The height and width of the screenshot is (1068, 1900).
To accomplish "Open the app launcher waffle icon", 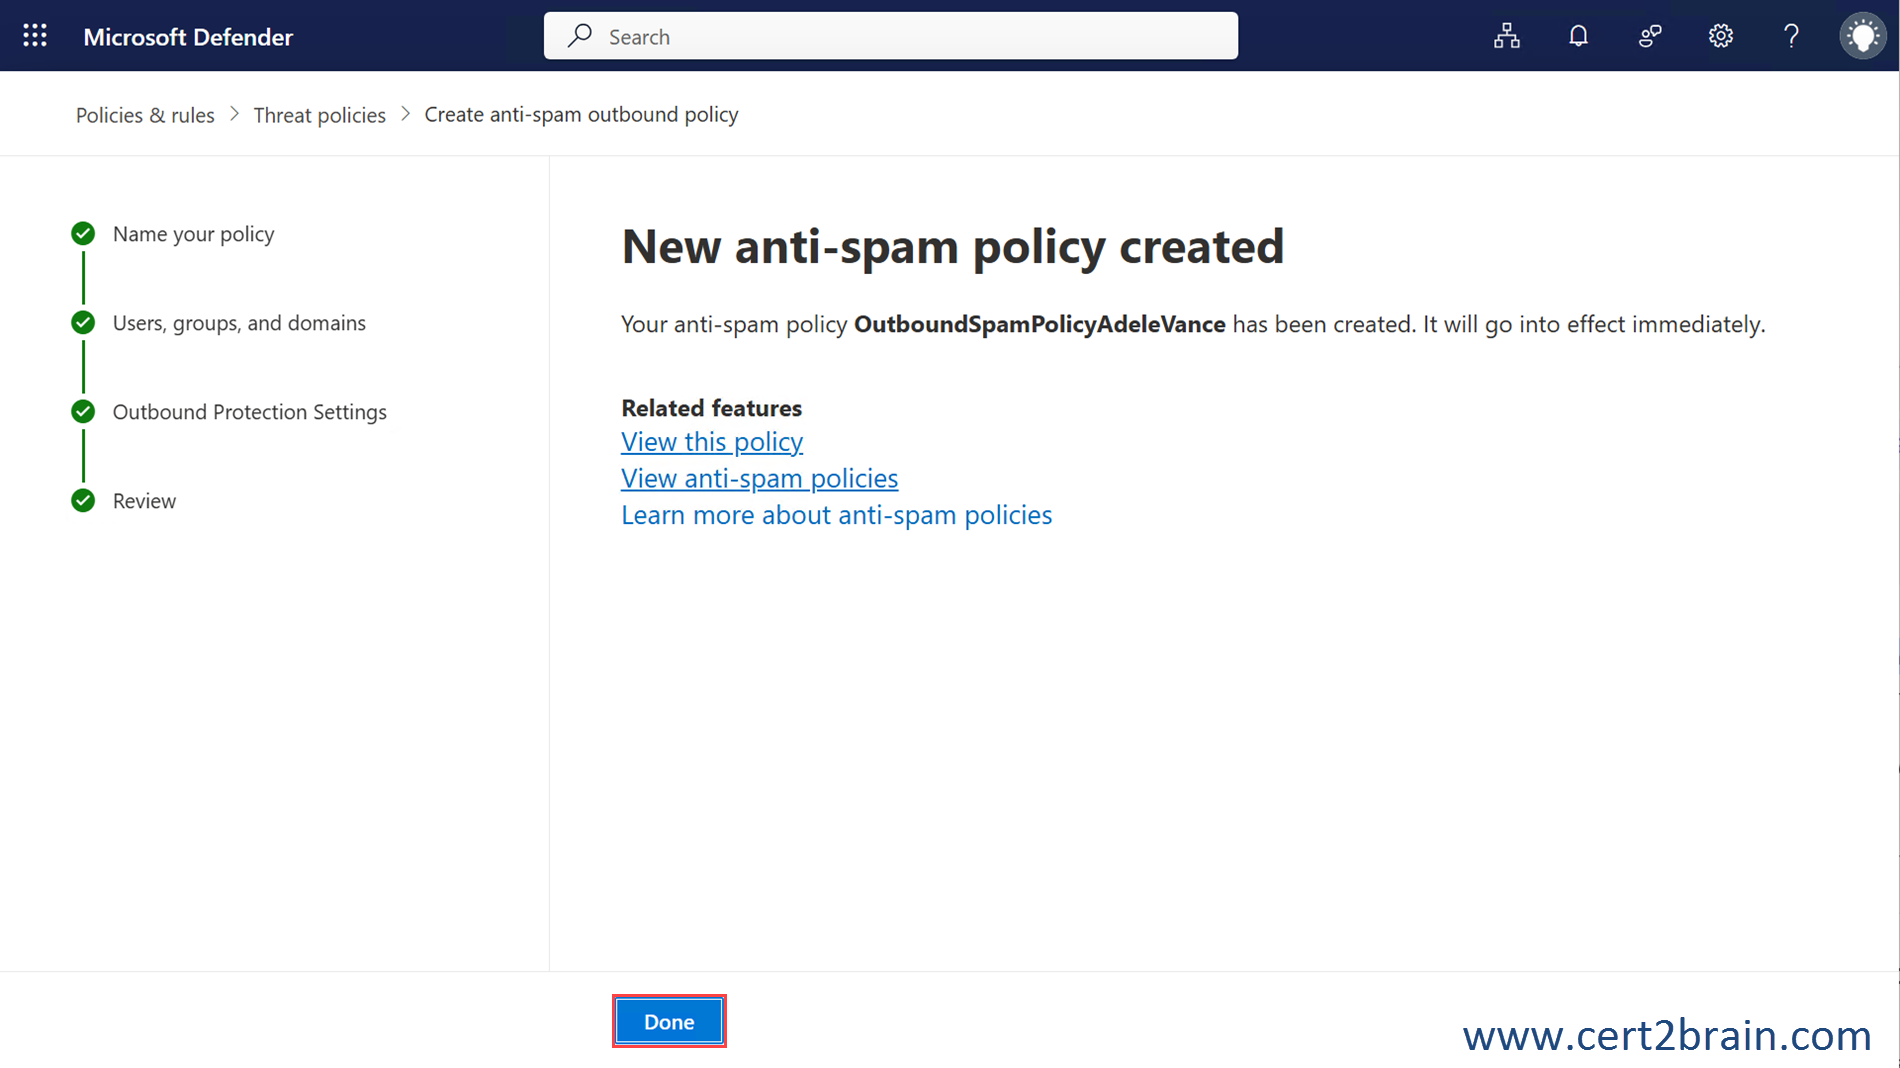I will (35, 36).
